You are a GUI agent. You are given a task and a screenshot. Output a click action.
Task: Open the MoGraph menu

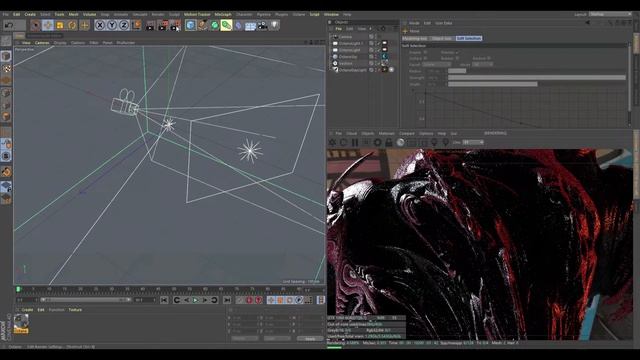pyautogui.click(x=223, y=14)
